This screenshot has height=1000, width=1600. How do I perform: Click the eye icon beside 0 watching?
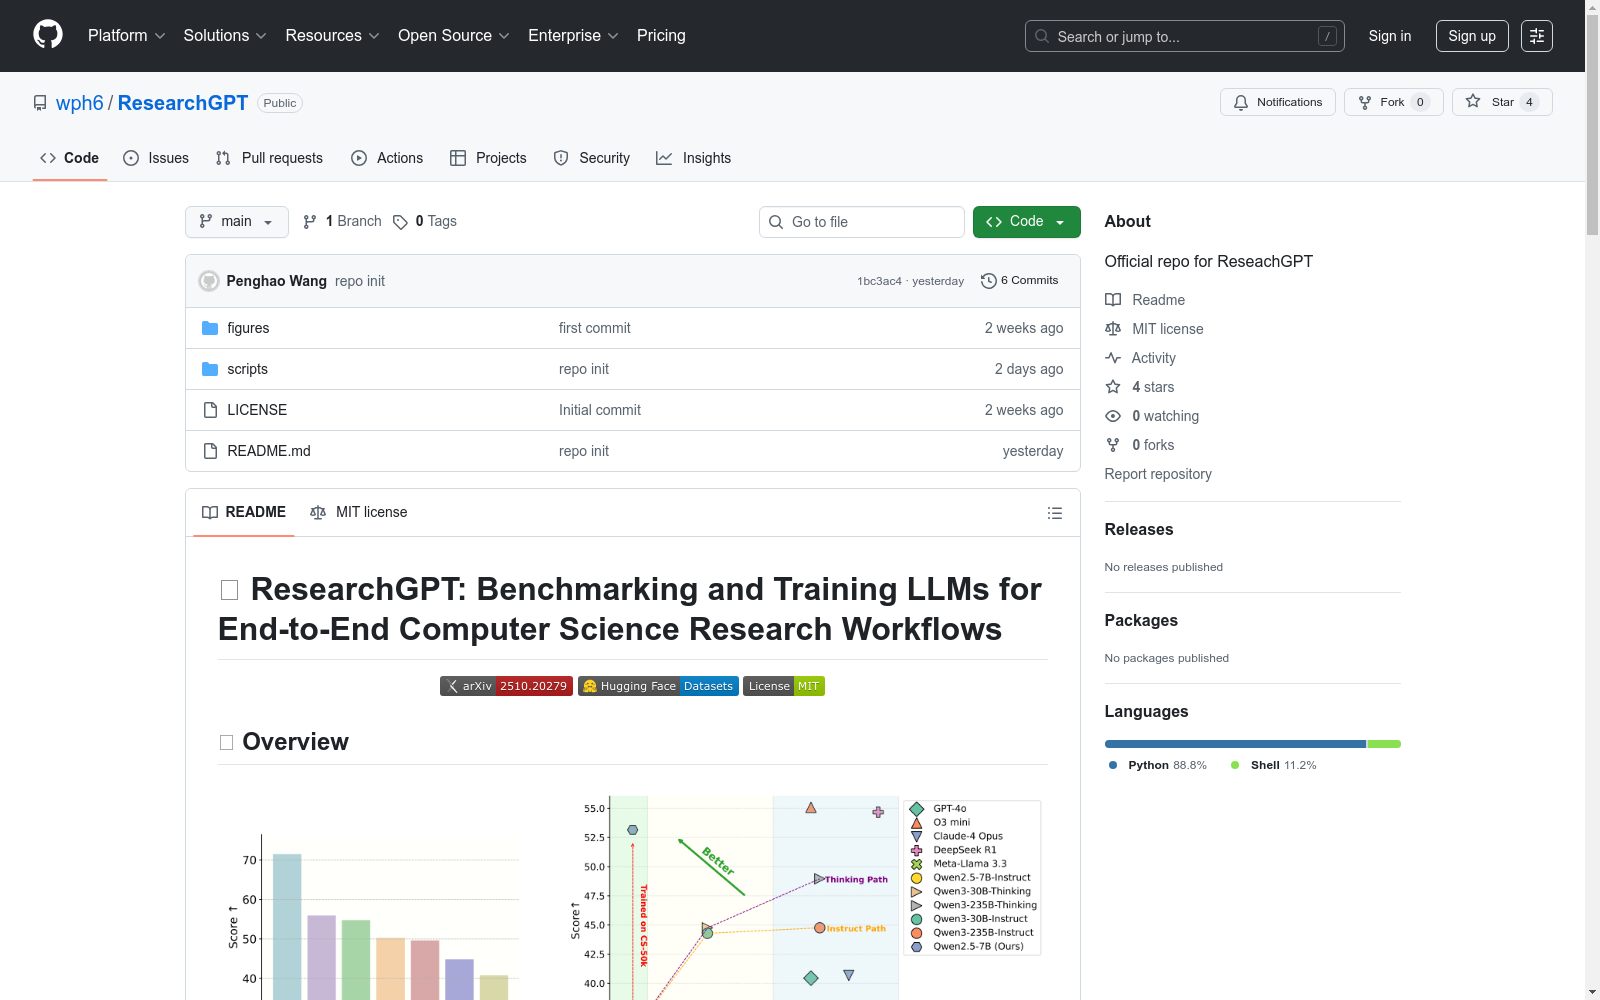pos(1113,416)
